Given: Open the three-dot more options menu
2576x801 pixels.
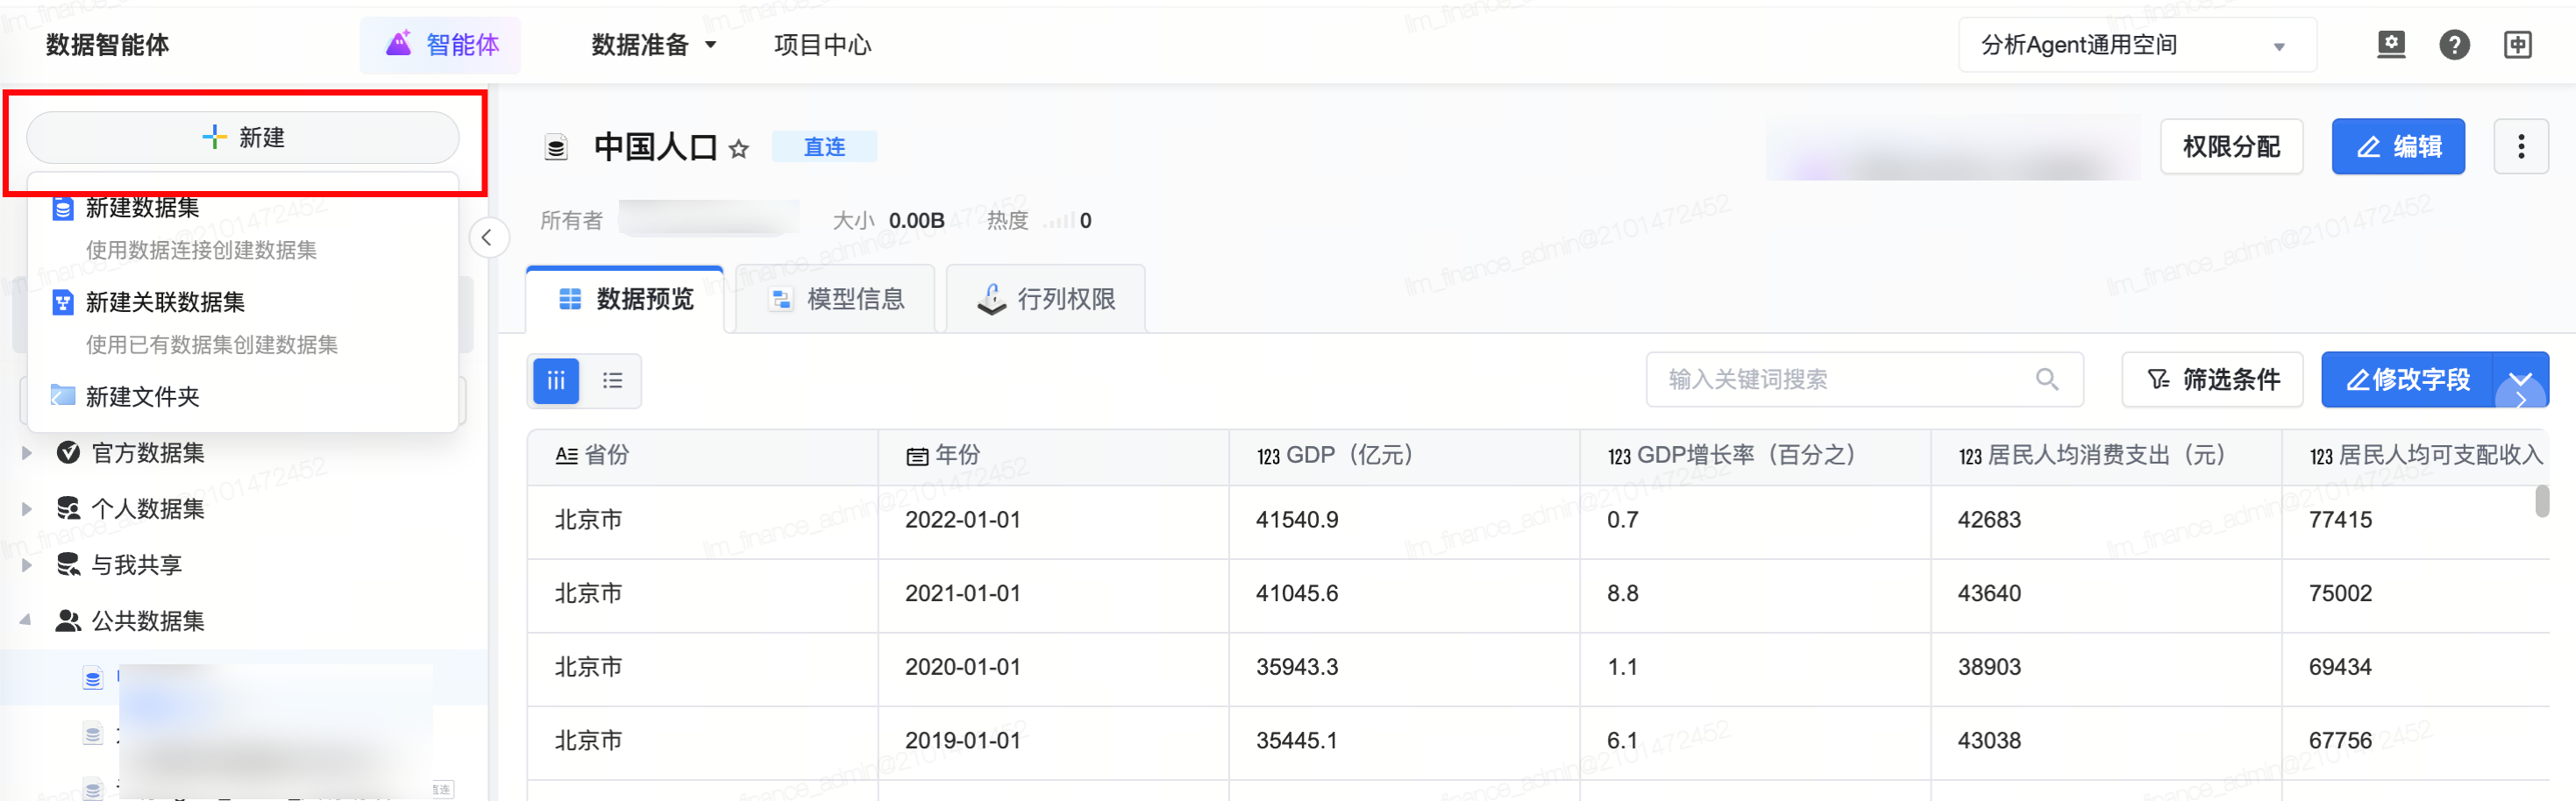Looking at the screenshot, I should pos(2520,147).
